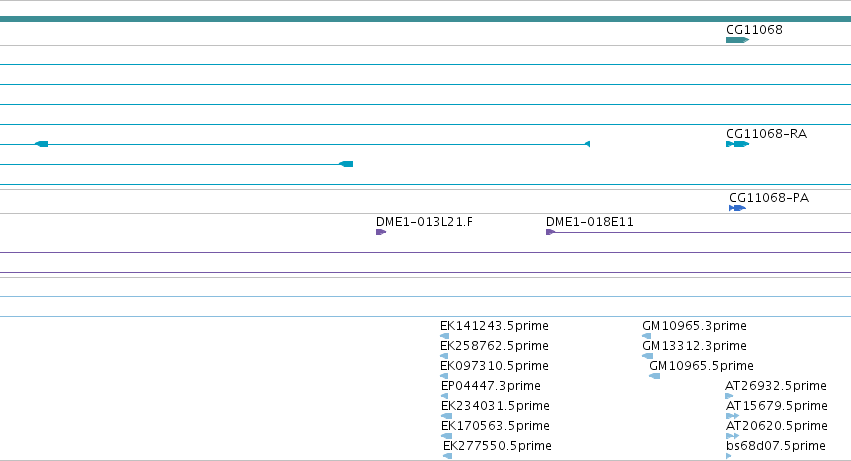Select the CG11068-RA transcript glyph
This screenshot has height=461, width=851.
(x=738, y=144)
